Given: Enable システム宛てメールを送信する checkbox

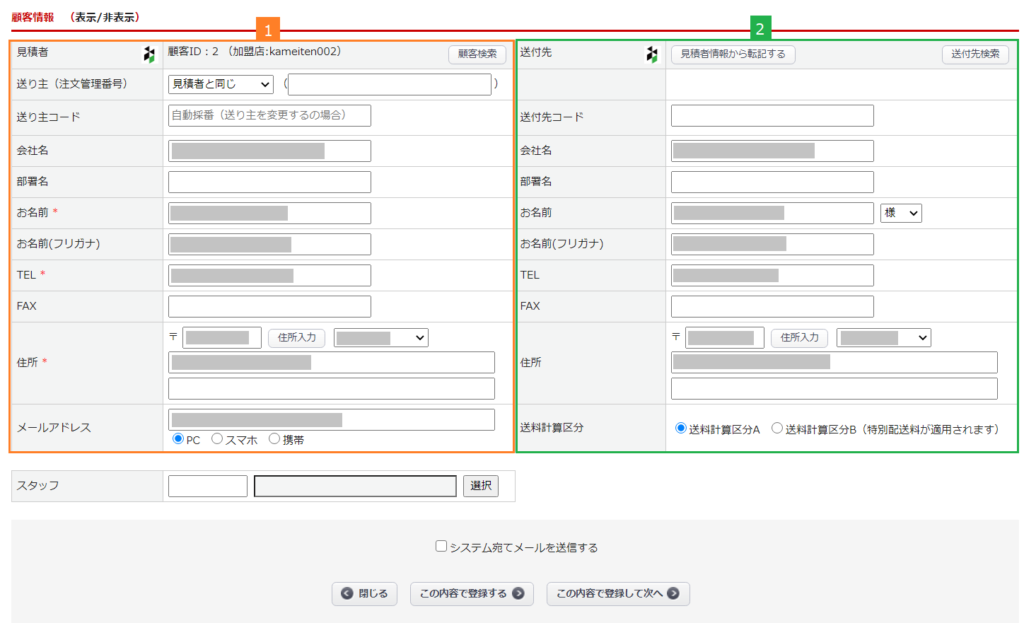Looking at the screenshot, I should (x=441, y=546).
